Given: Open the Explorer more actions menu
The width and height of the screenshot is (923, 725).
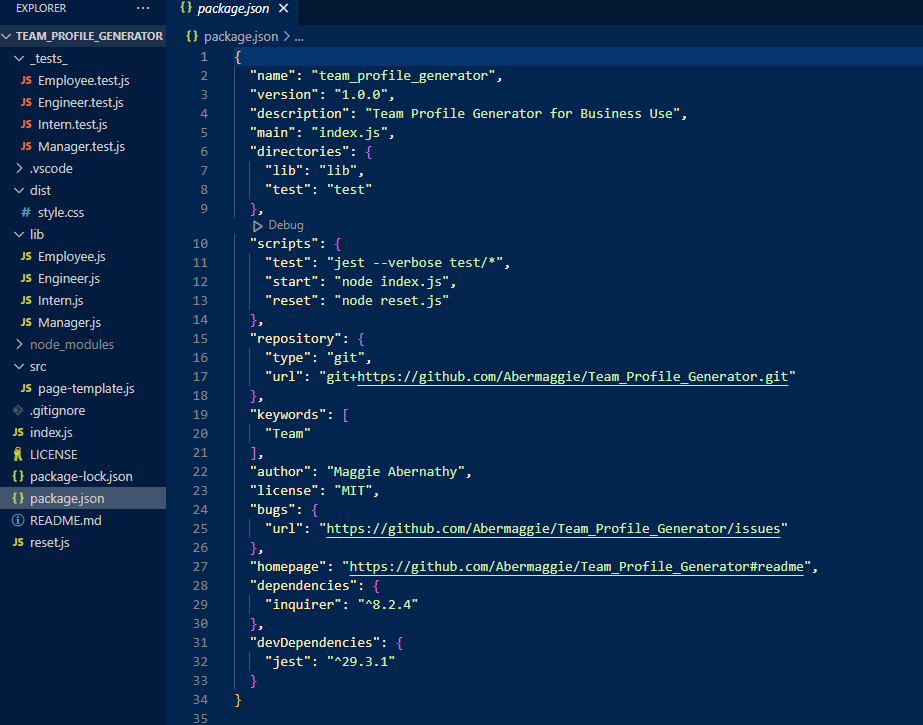Looking at the screenshot, I should [x=142, y=8].
